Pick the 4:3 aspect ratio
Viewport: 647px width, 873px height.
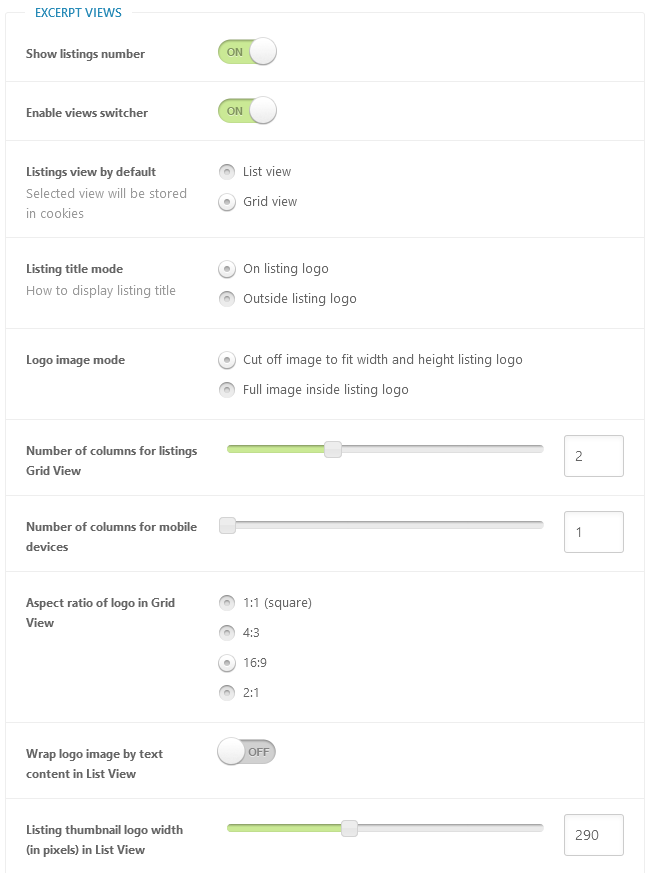[227, 633]
